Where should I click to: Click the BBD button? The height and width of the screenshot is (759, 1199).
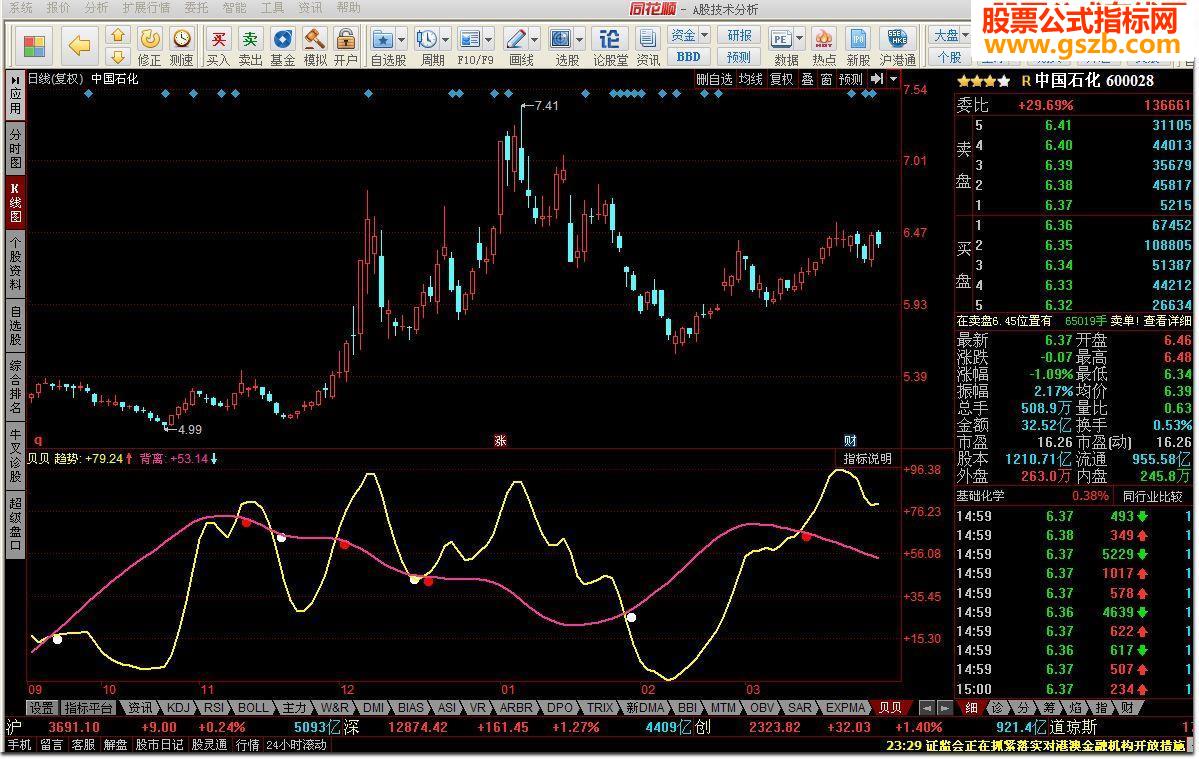click(x=688, y=57)
